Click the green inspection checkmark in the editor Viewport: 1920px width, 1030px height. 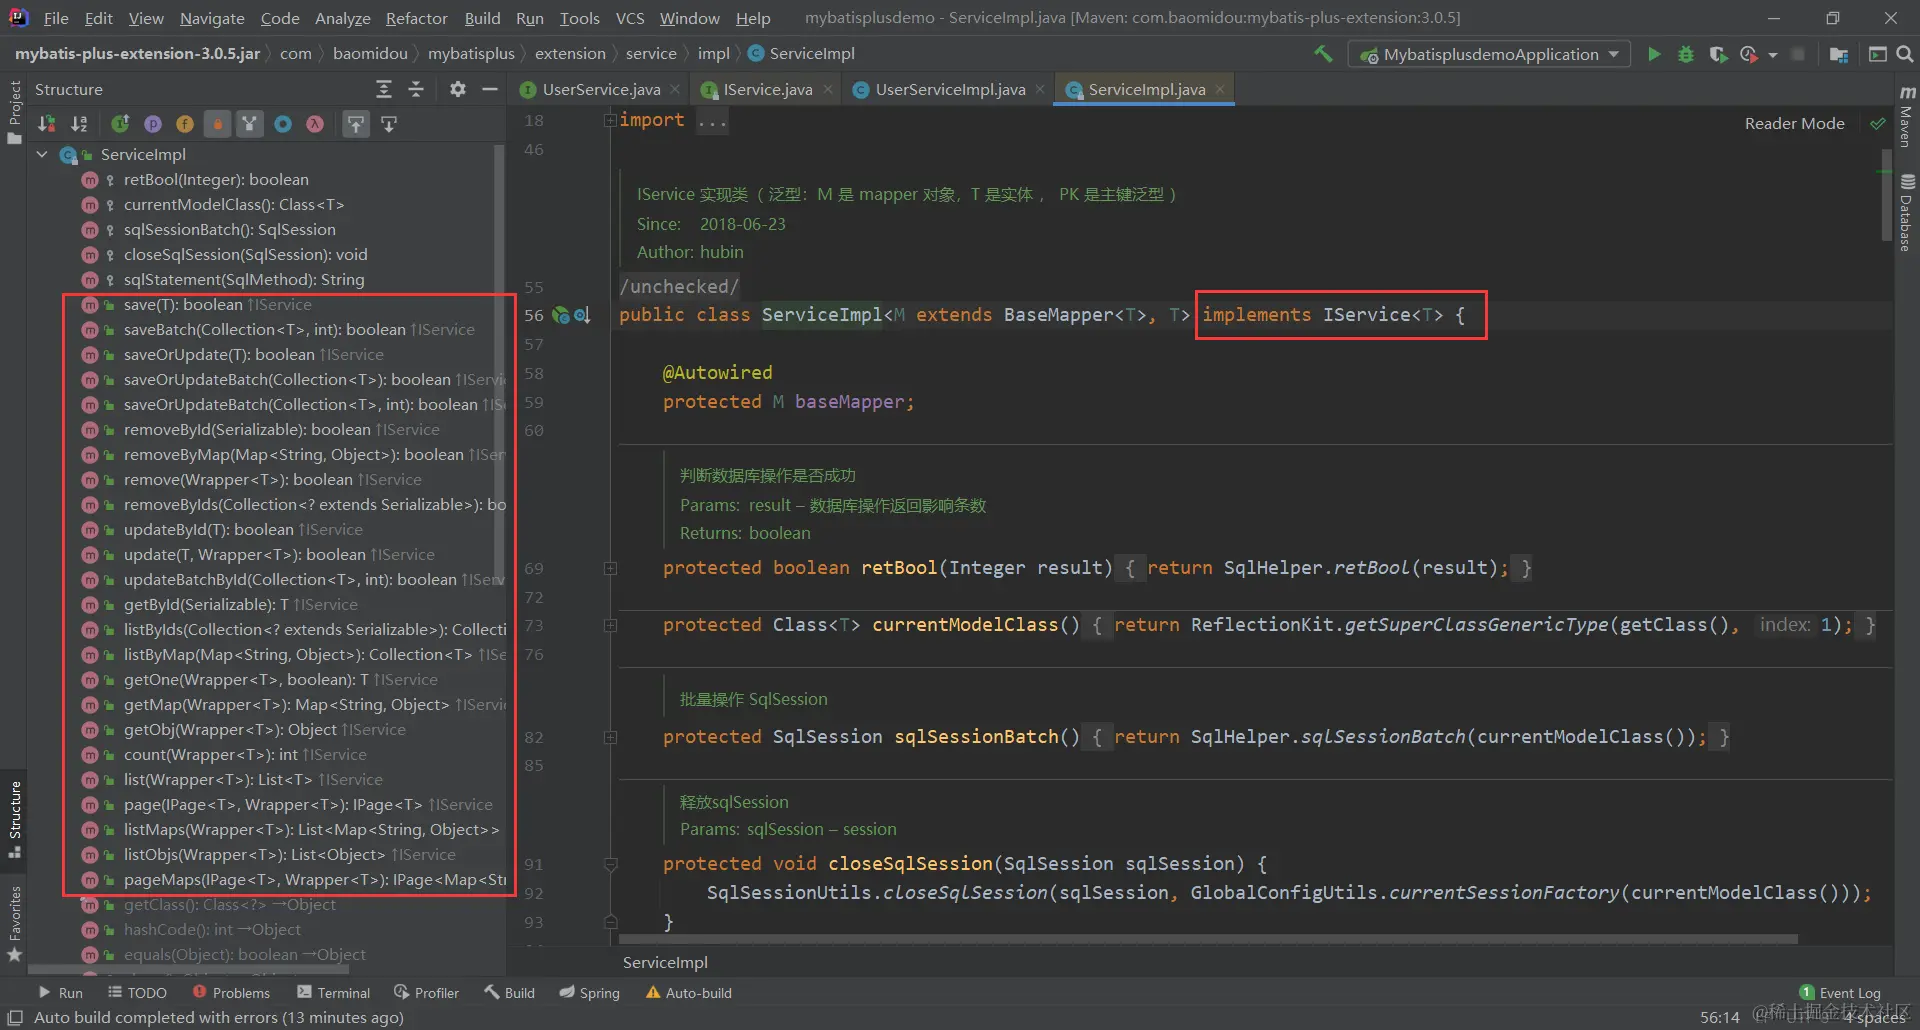[1877, 124]
